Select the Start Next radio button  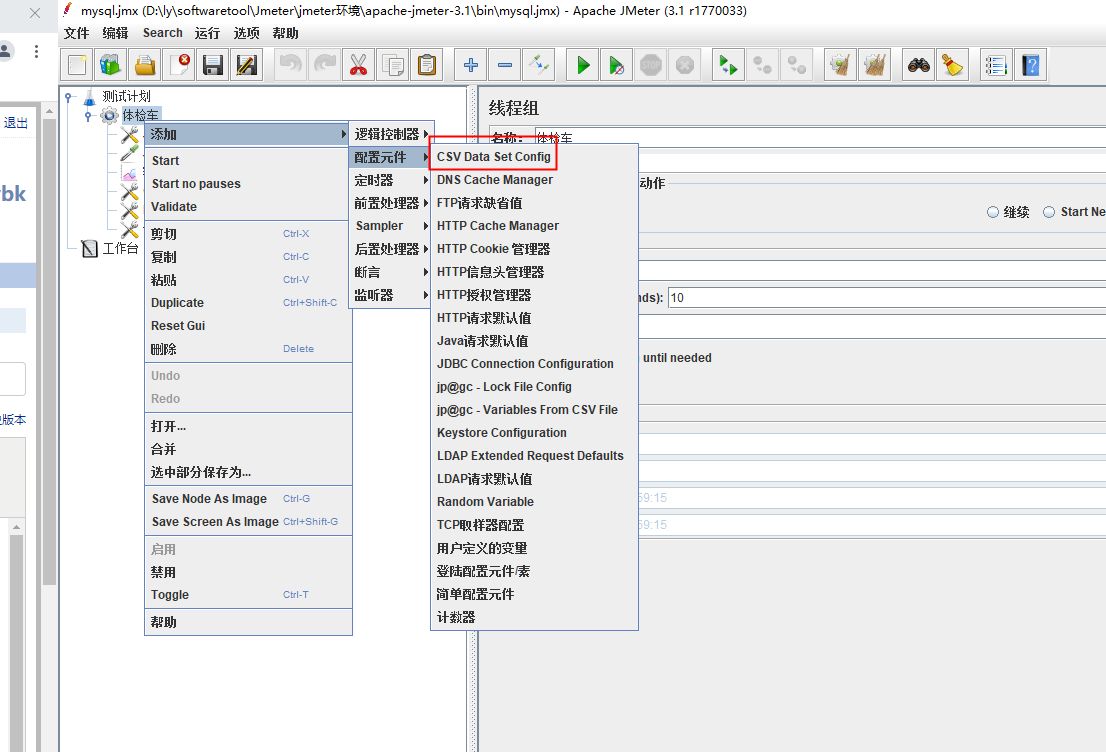[x=1049, y=212]
